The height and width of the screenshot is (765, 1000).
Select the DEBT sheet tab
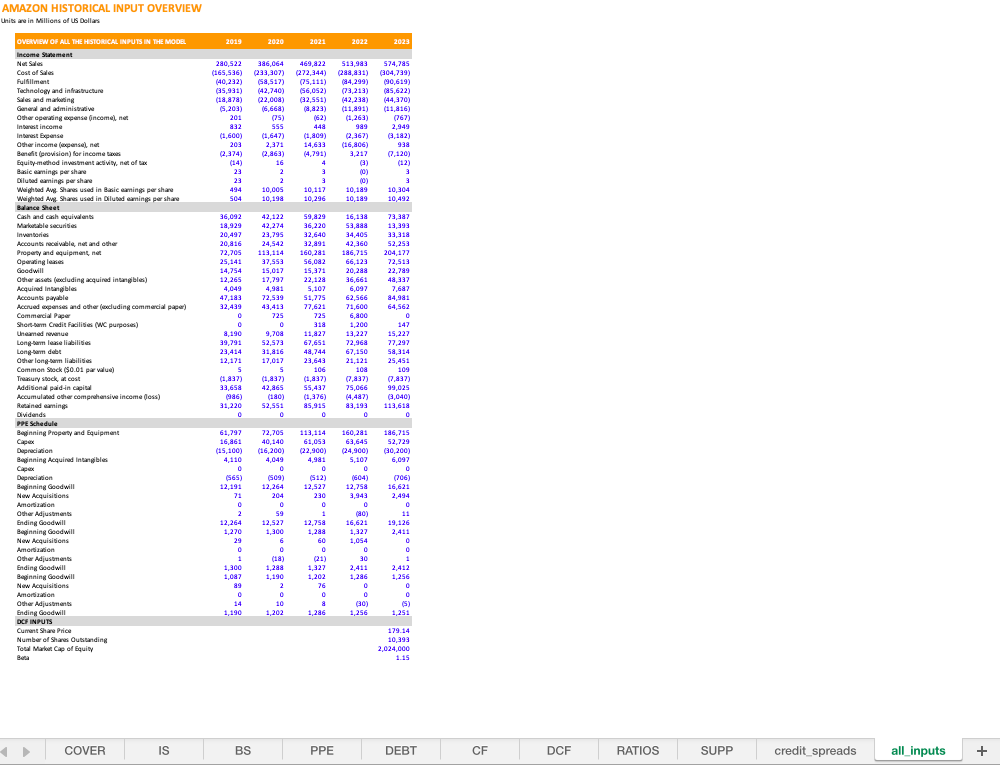pyautogui.click(x=401, y=750)
